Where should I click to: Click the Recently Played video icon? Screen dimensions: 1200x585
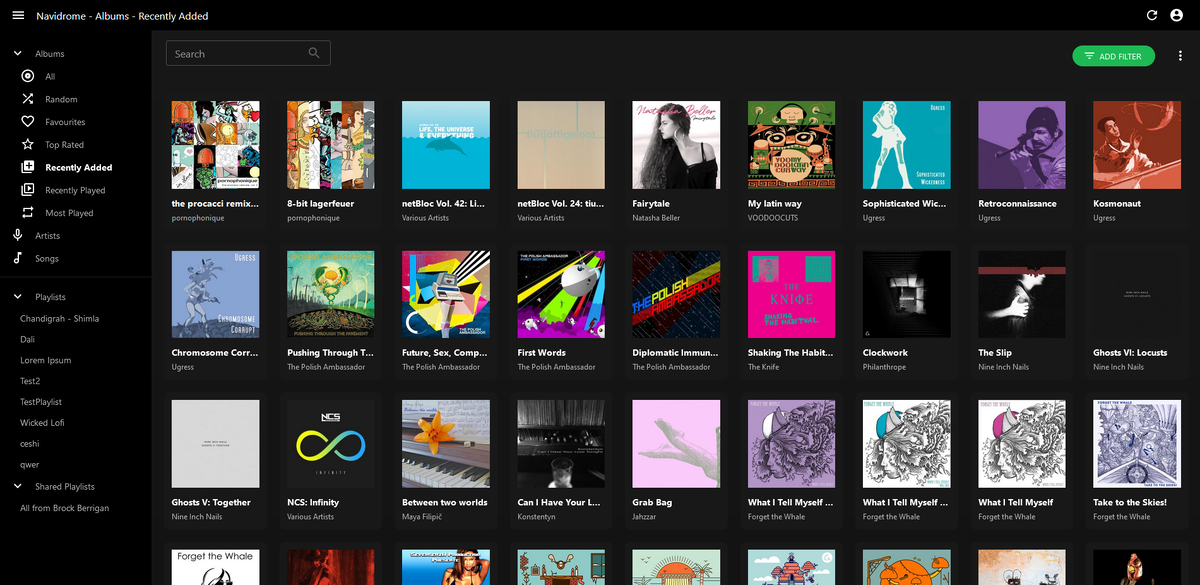(27, 190)
